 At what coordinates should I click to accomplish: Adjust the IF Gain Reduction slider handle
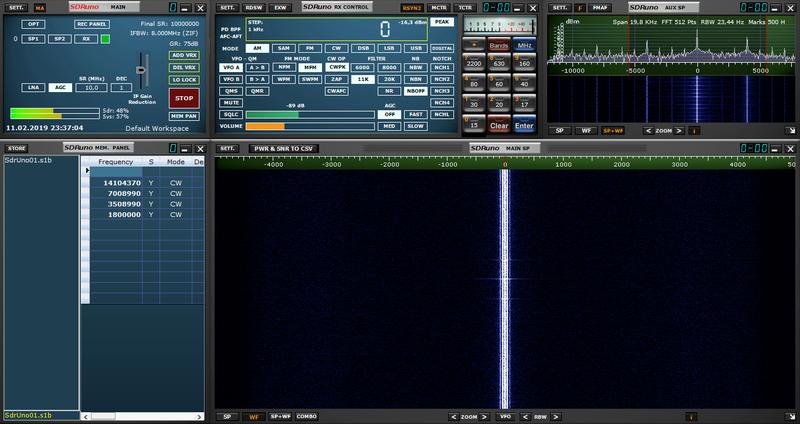[x=140, y=70]
